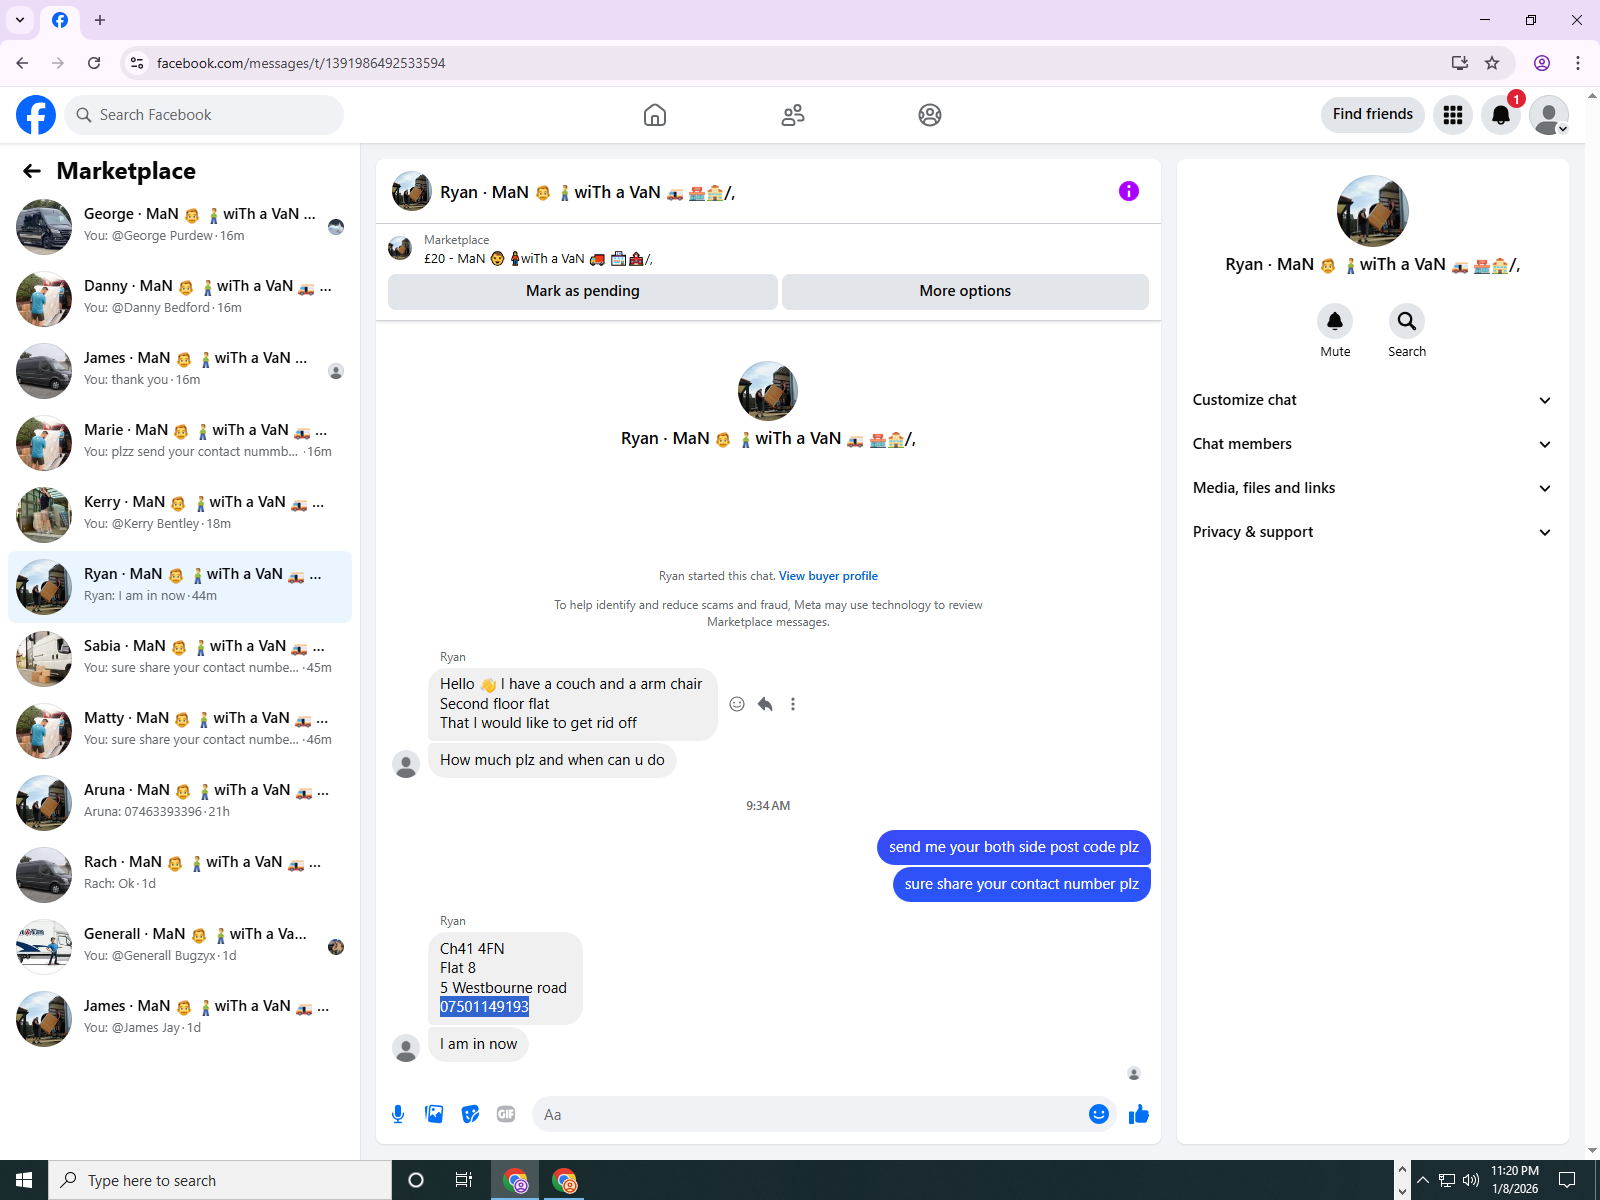
Task: Expand Chat members section
Action: [1372, 444]
